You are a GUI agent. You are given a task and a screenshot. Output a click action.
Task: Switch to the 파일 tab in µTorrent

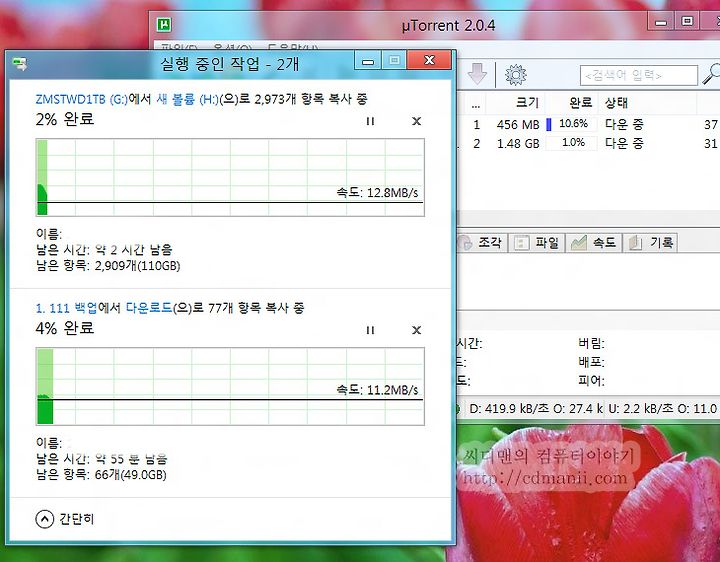[x=536, y=242]
